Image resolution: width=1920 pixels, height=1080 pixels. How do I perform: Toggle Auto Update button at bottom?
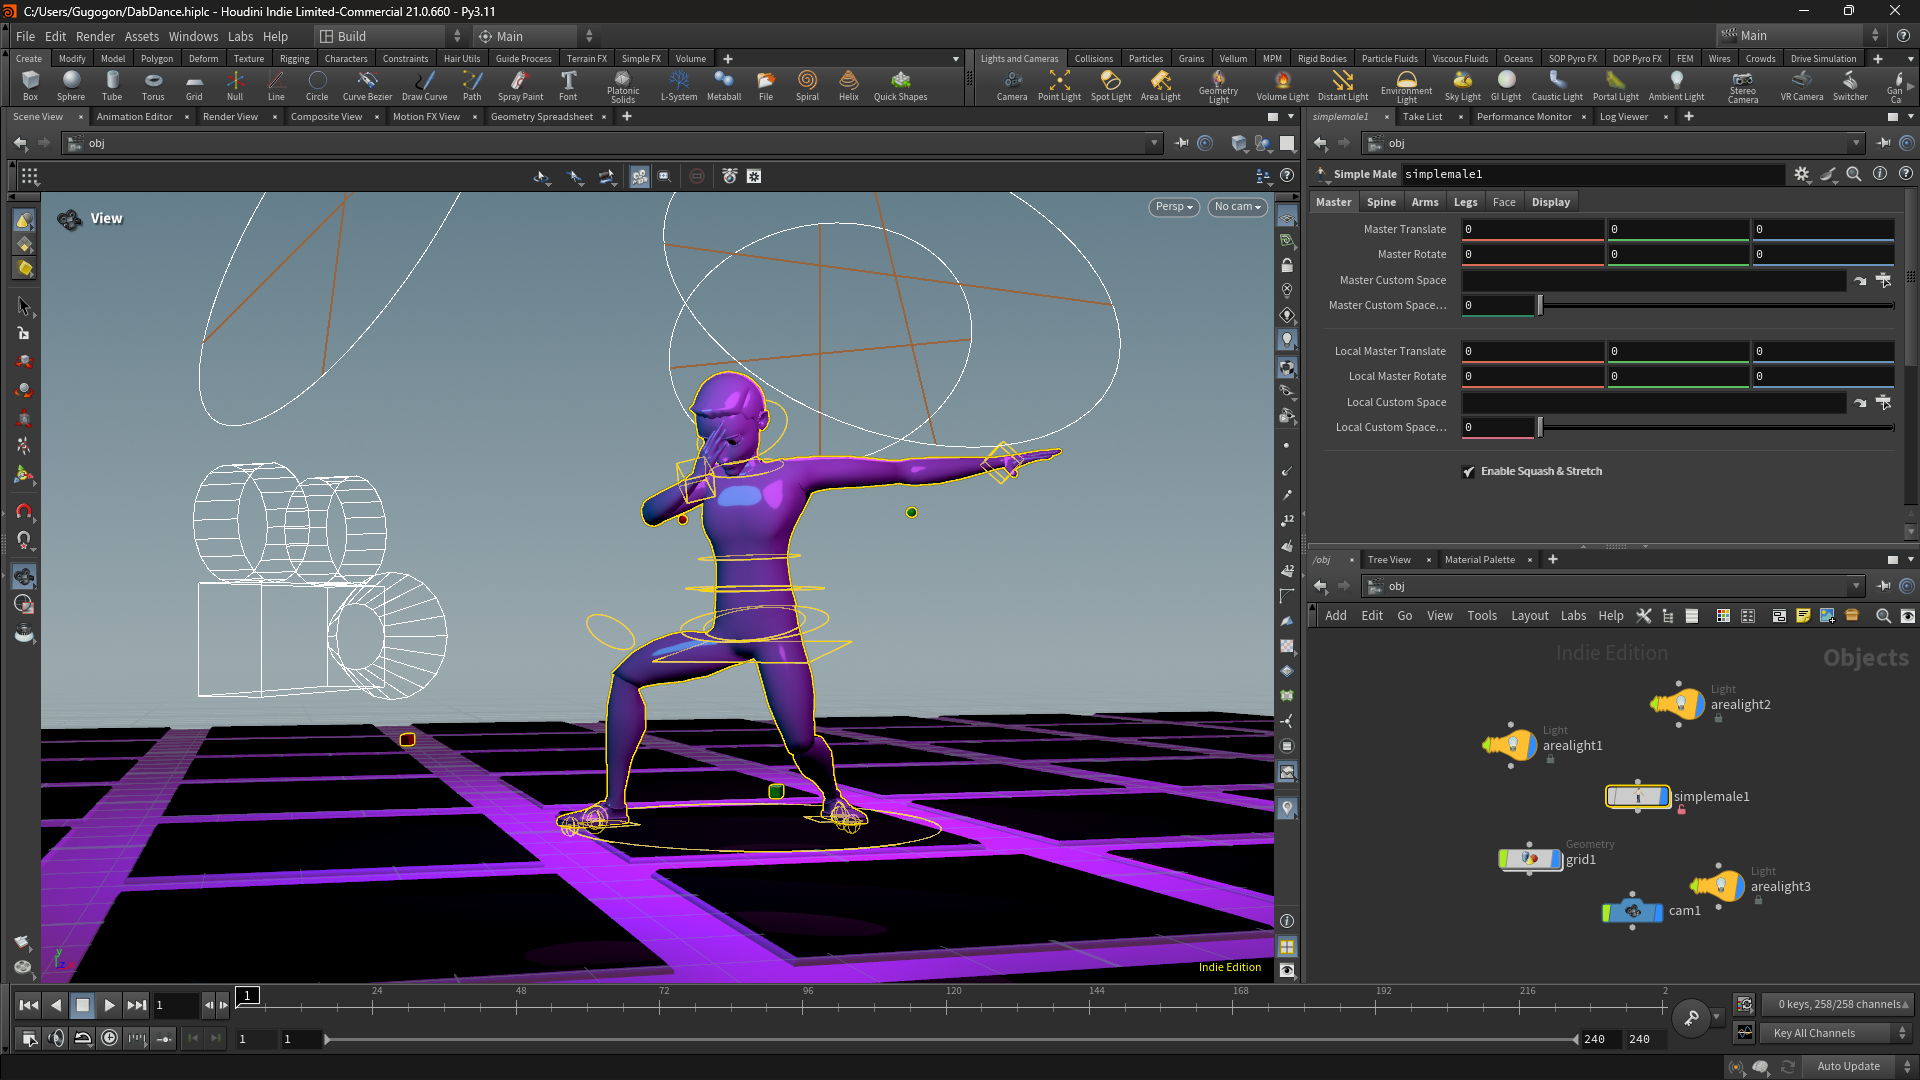pos(1847,1066)
